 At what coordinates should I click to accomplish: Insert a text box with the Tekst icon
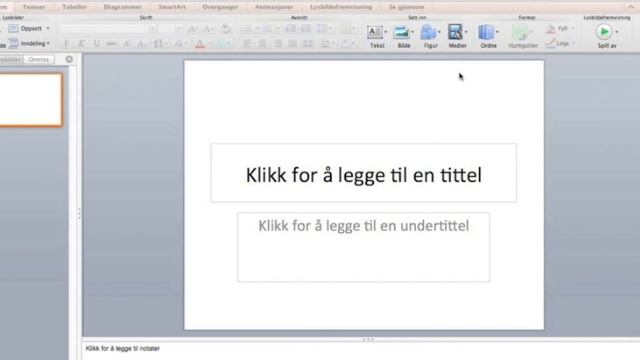click(x=375, y=32)
